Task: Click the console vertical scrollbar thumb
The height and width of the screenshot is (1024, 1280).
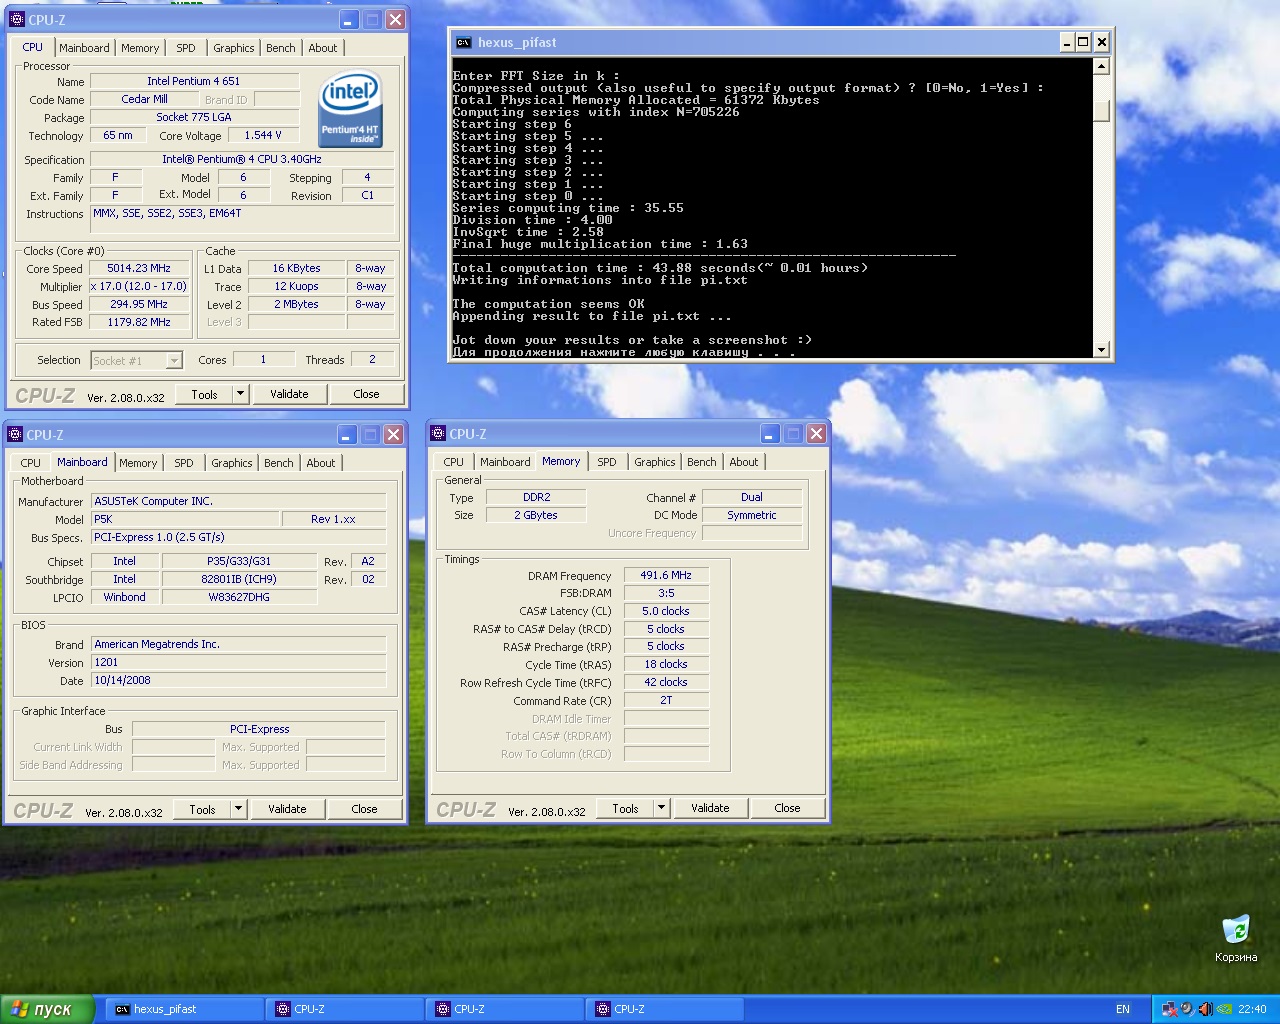Action: [x=1101, y=110]
